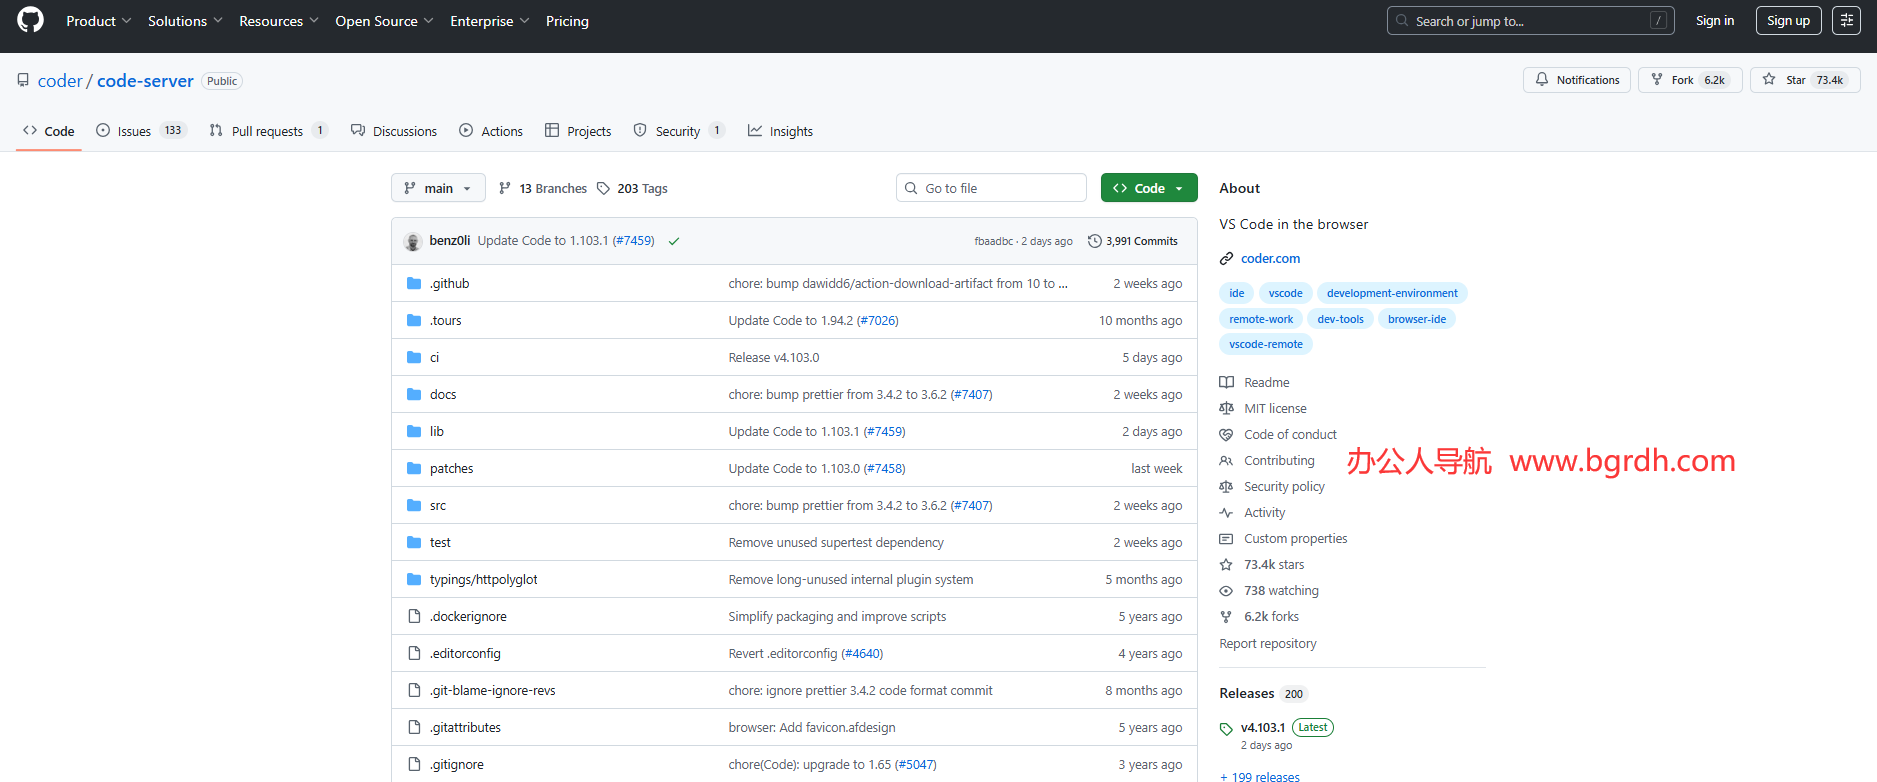
Task: Switch to the Pull requests tab
Action: [267, 131]
